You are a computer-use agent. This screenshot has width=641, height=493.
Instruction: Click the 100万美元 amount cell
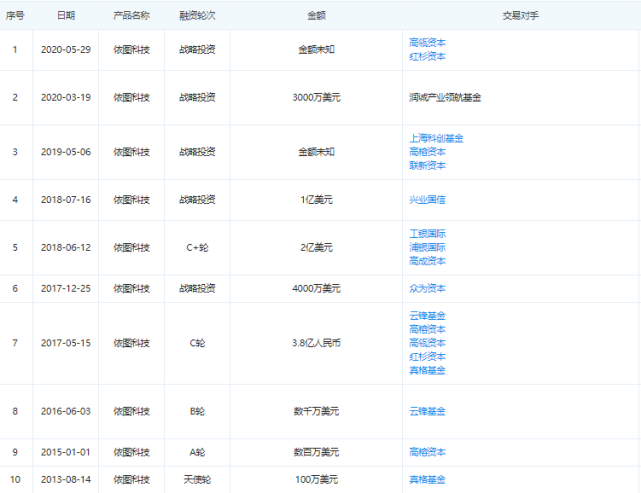316,479
